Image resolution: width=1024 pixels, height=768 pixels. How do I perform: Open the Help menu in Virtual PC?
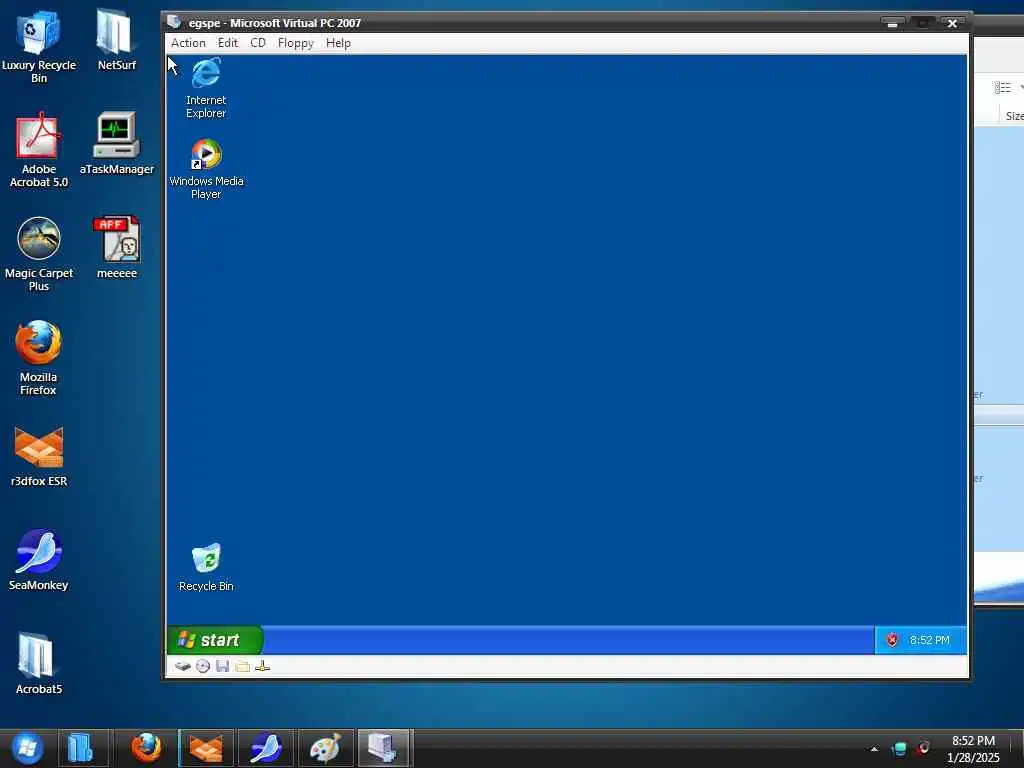tap(338, 43)
